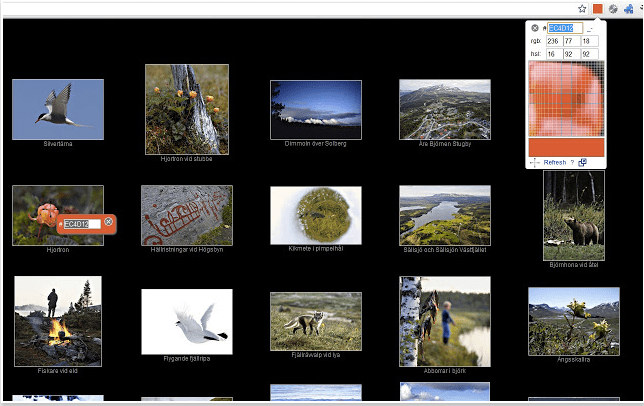The width and height of the screenshot is (644, 406).
Task: Click the 'Sälsjö och Sälsjön Västfjället' caption
Action: 445,250
